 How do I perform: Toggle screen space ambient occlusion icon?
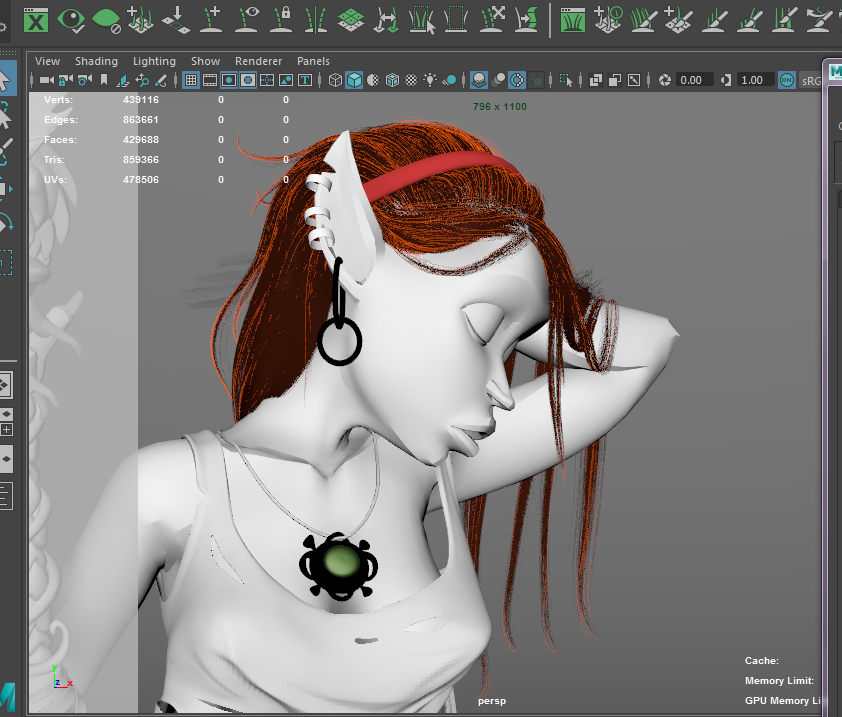click(x=479, y=81)
